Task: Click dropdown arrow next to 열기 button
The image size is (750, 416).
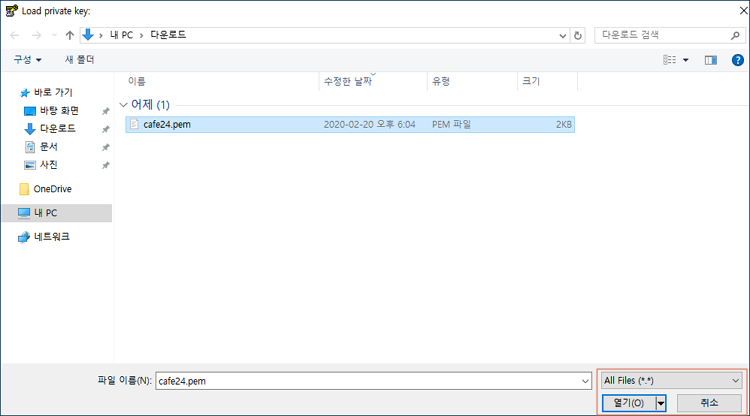Action: [661, 403]
